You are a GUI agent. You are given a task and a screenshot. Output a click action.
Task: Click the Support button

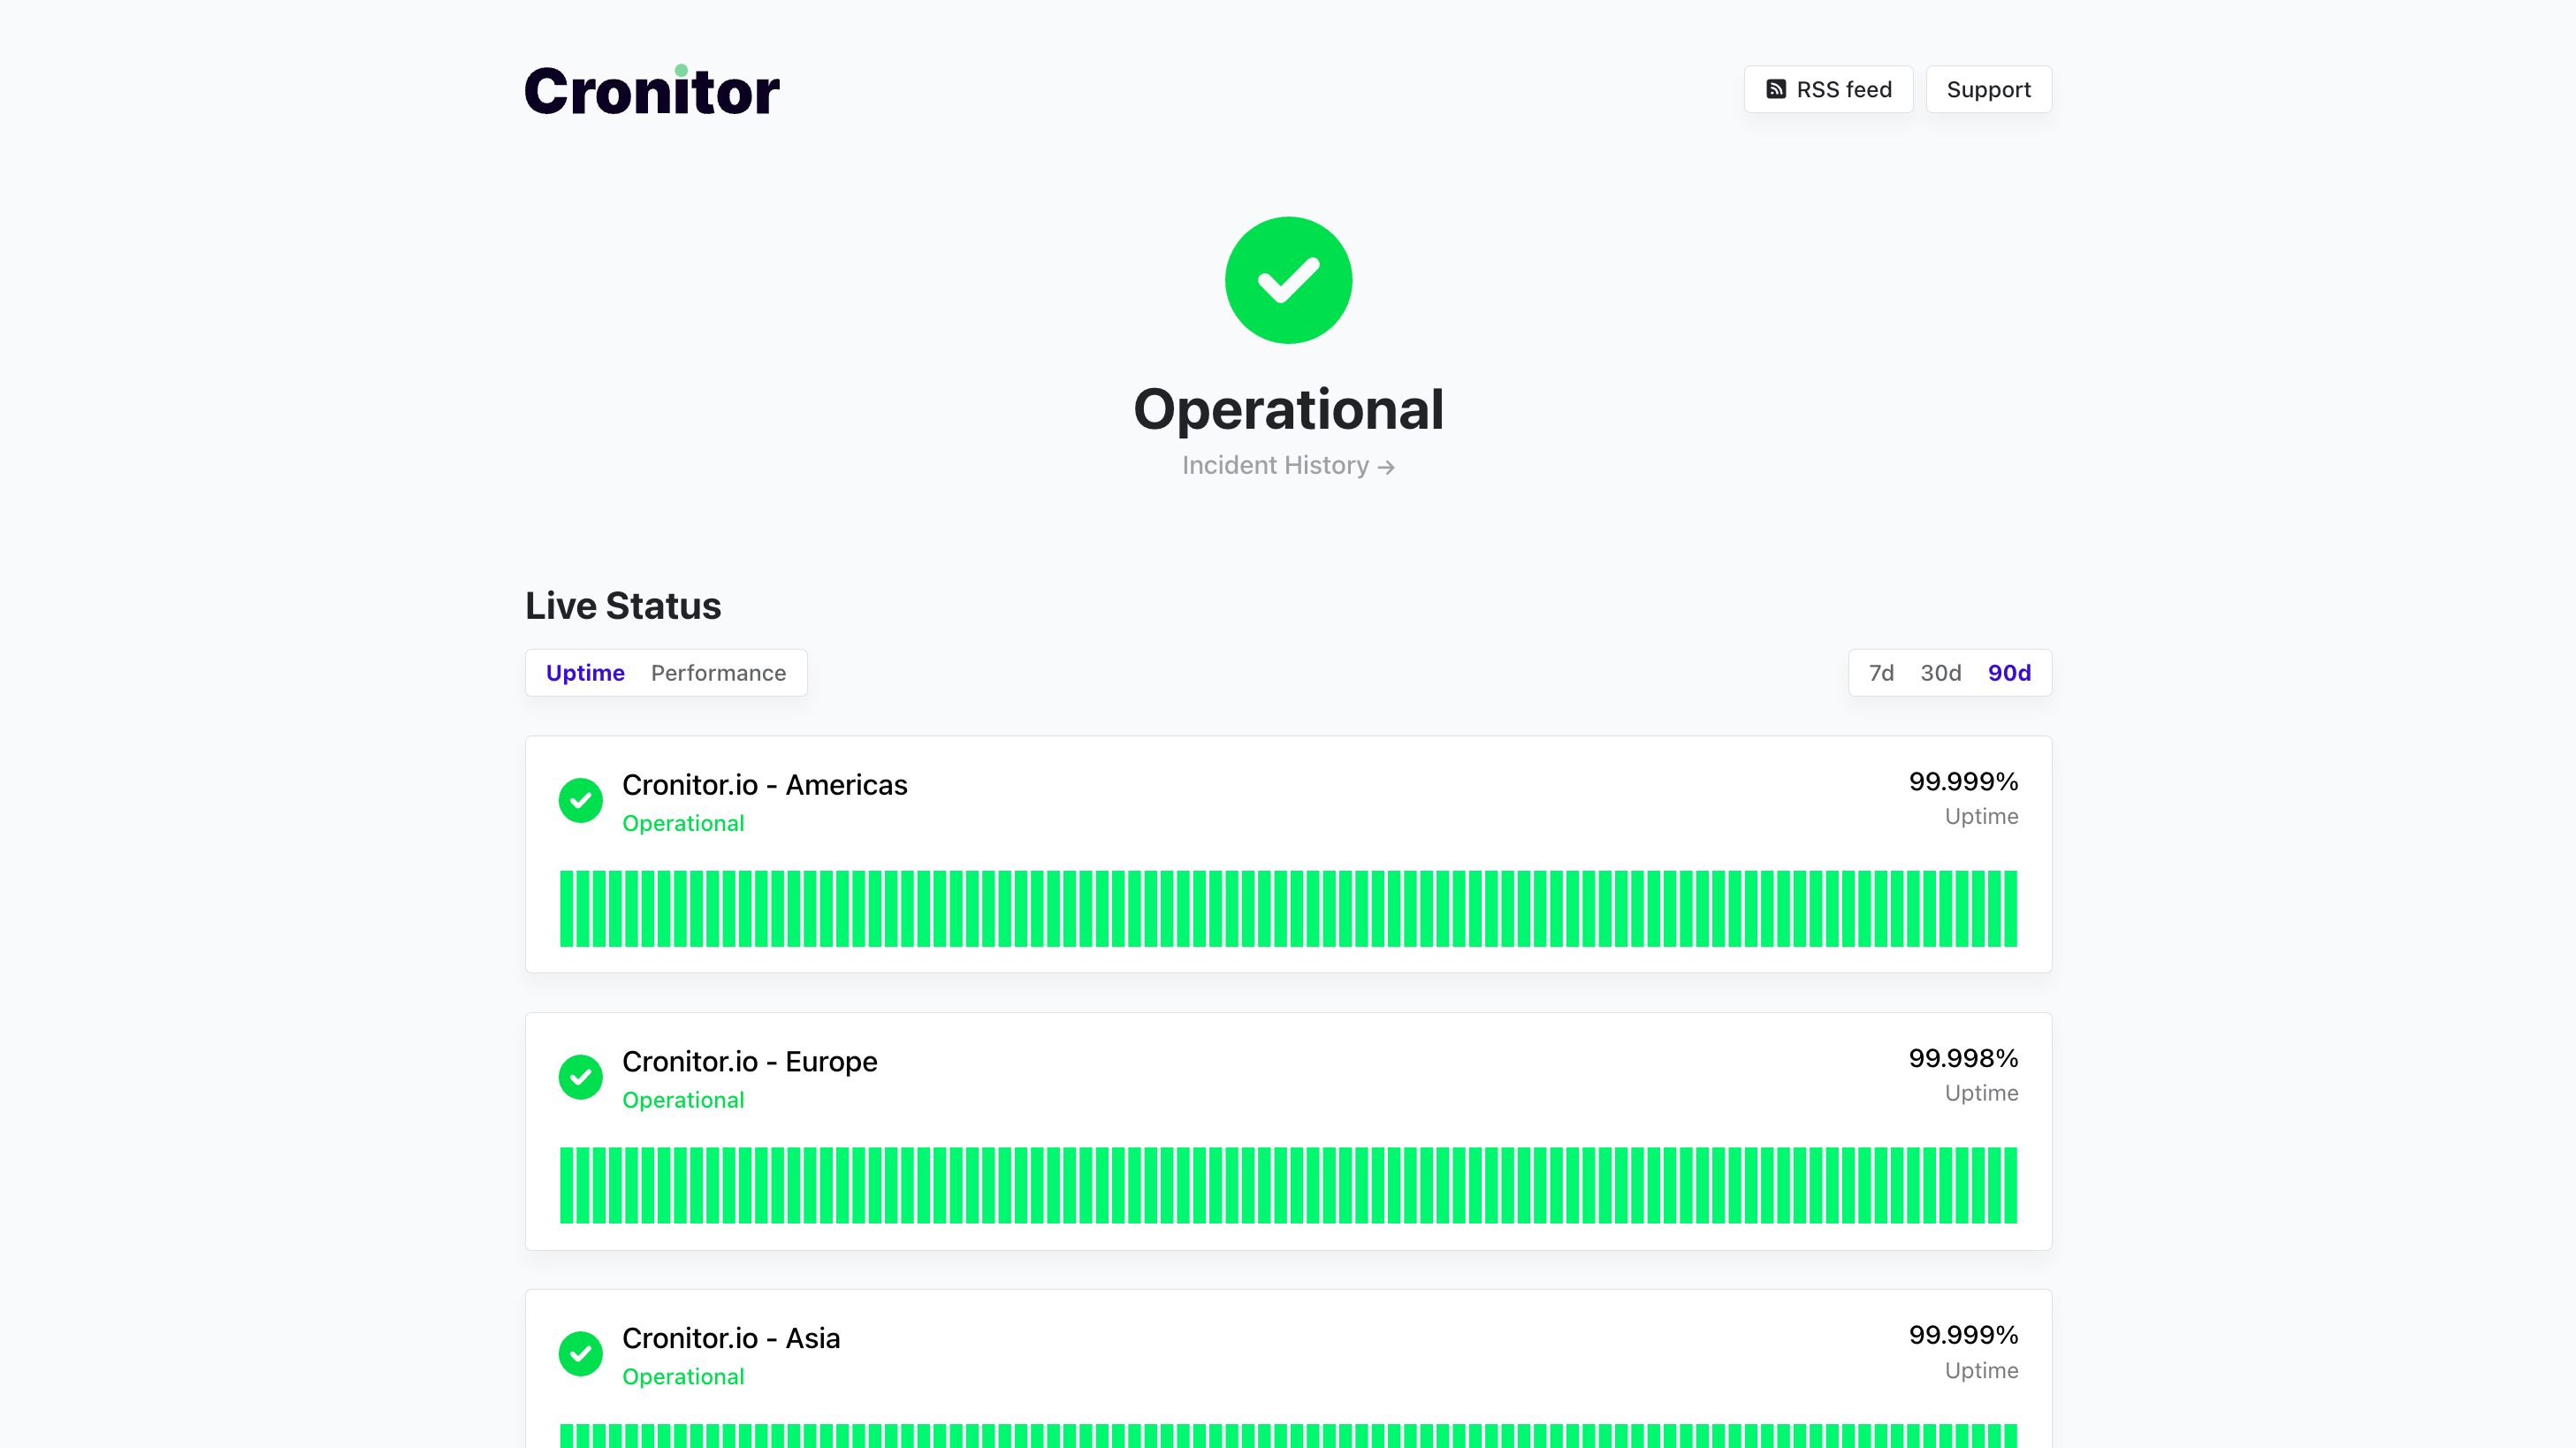[x=1988, y=89]
